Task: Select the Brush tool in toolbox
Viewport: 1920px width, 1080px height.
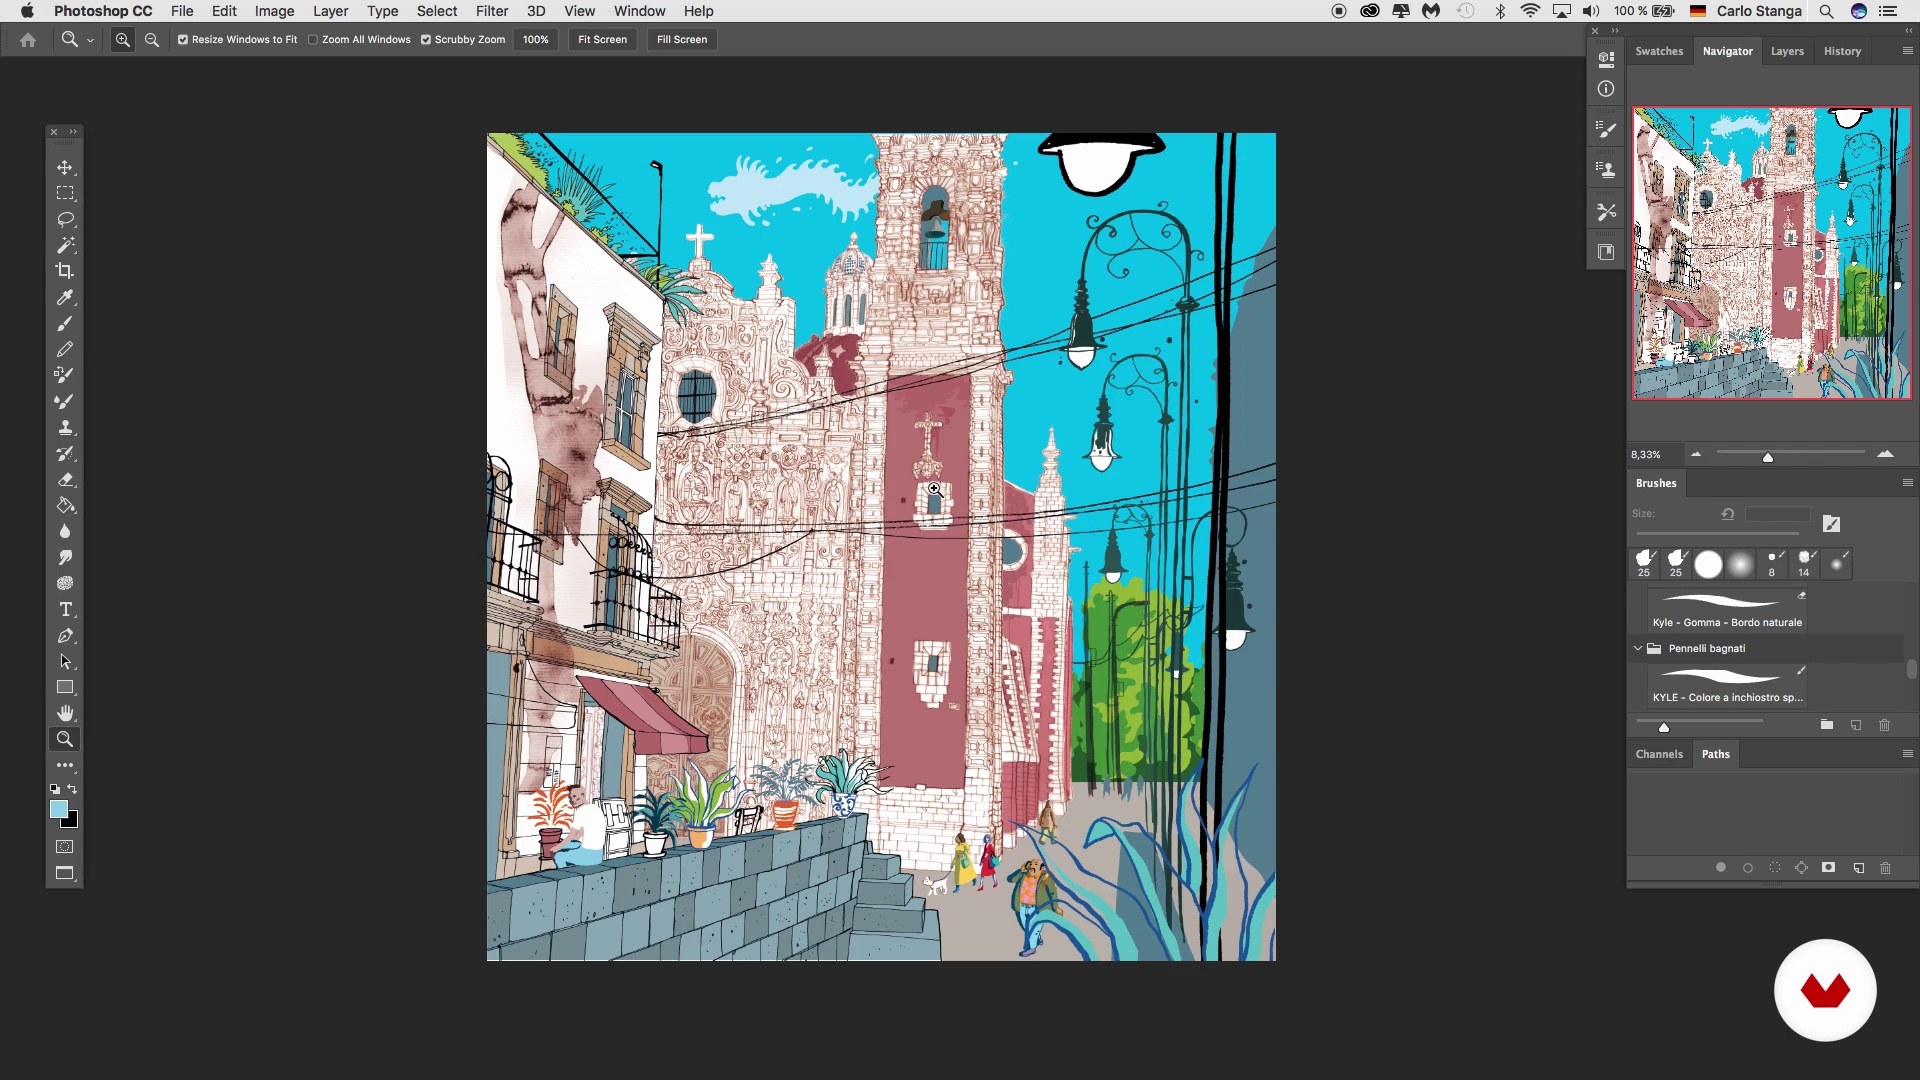Action: click(65, 323)
